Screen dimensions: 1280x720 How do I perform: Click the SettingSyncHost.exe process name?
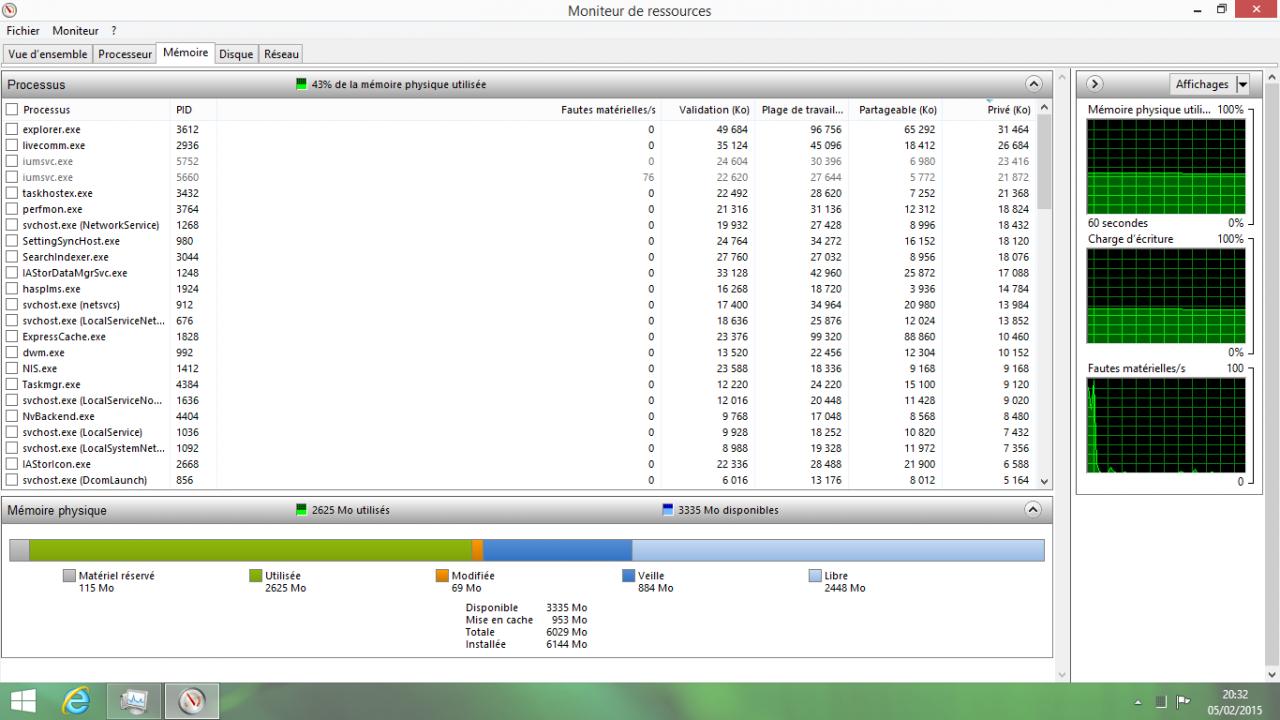(71, 241)
